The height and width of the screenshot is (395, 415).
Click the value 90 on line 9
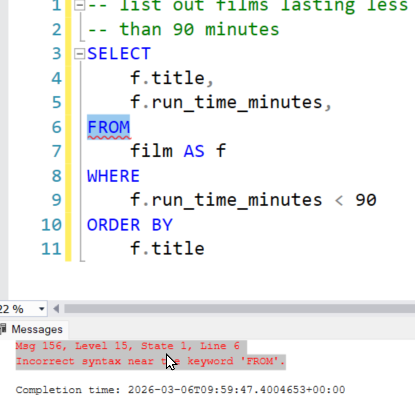(366, 200)
